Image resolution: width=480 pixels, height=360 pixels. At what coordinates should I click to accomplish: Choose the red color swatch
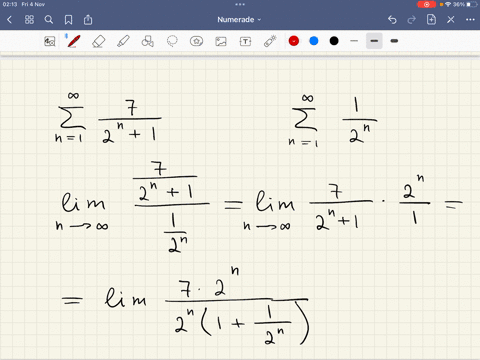click(x=294, y=41)
